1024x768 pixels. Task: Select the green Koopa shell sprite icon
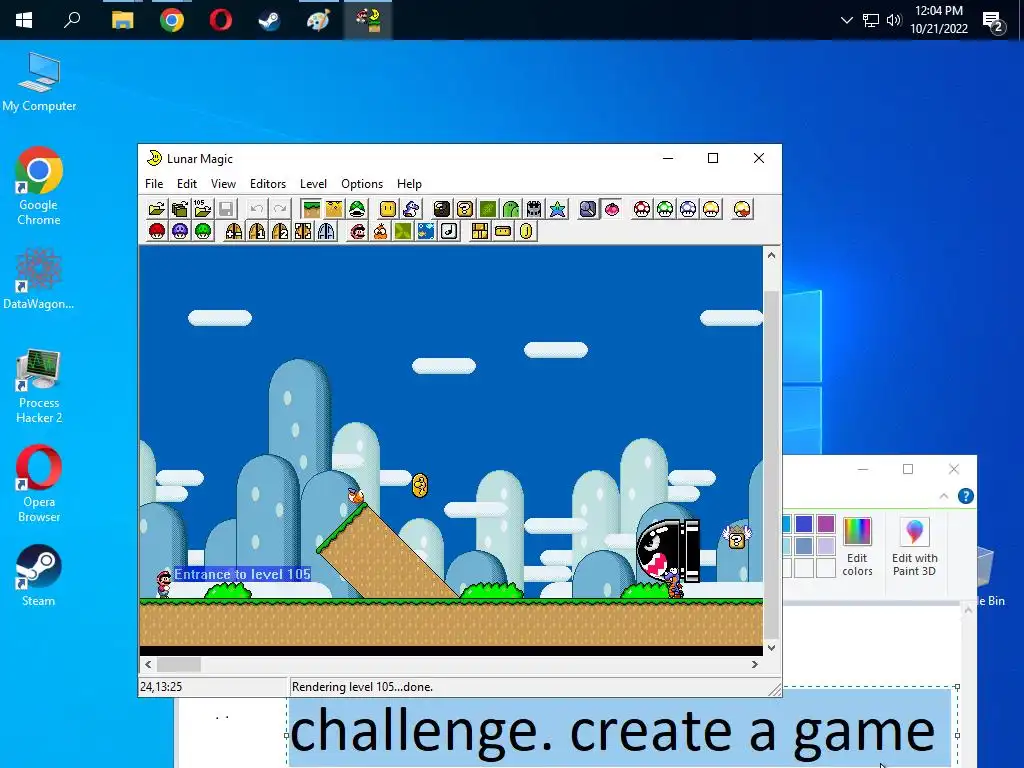click(x=357, y=209)
